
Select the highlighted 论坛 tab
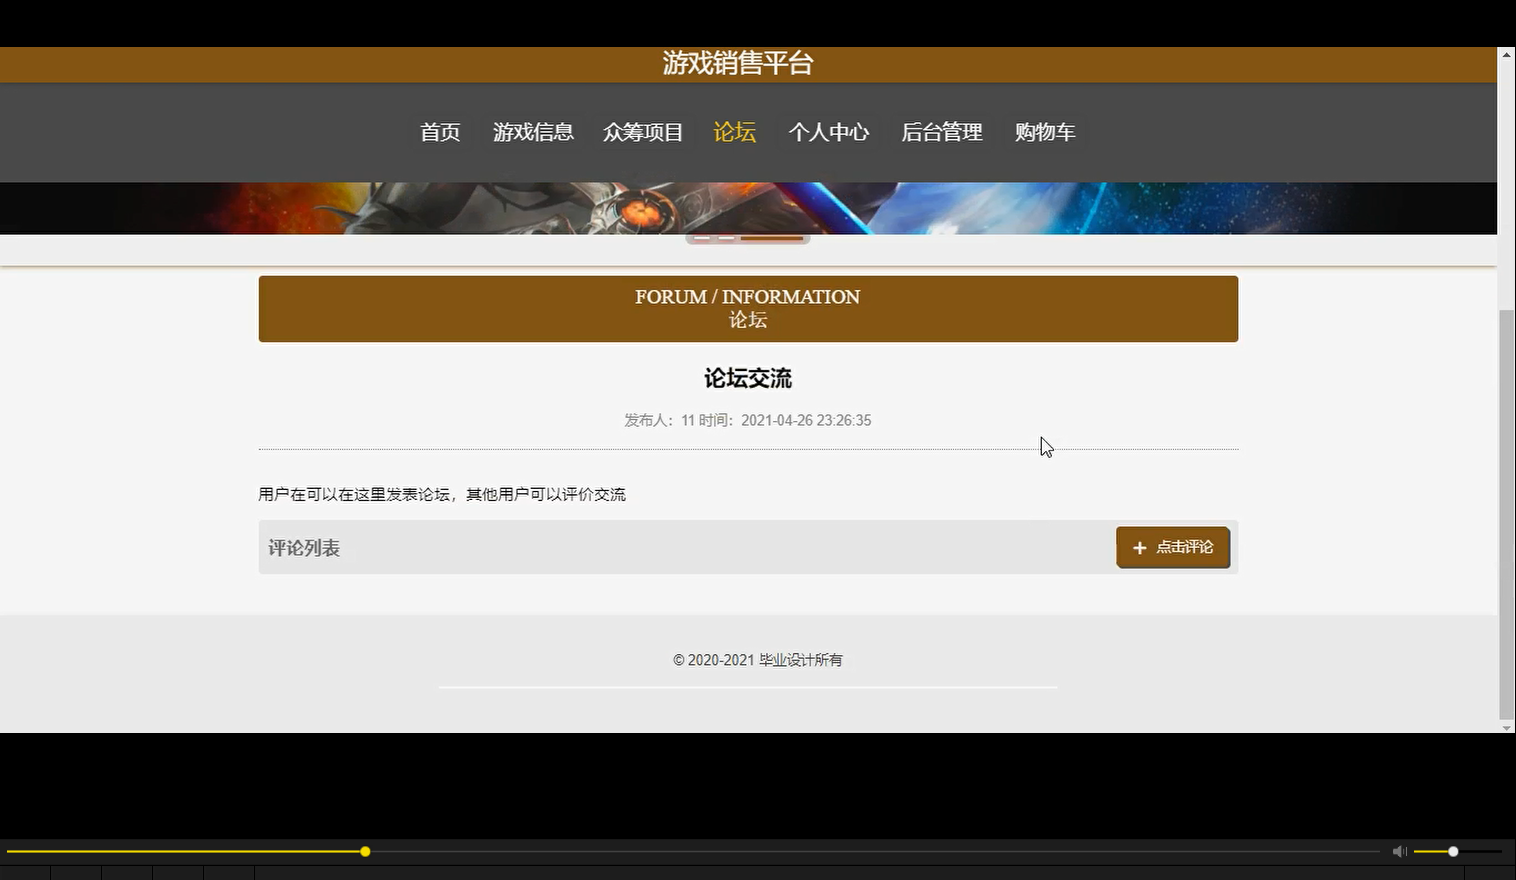pyautogui.click(x=735, y=132)
